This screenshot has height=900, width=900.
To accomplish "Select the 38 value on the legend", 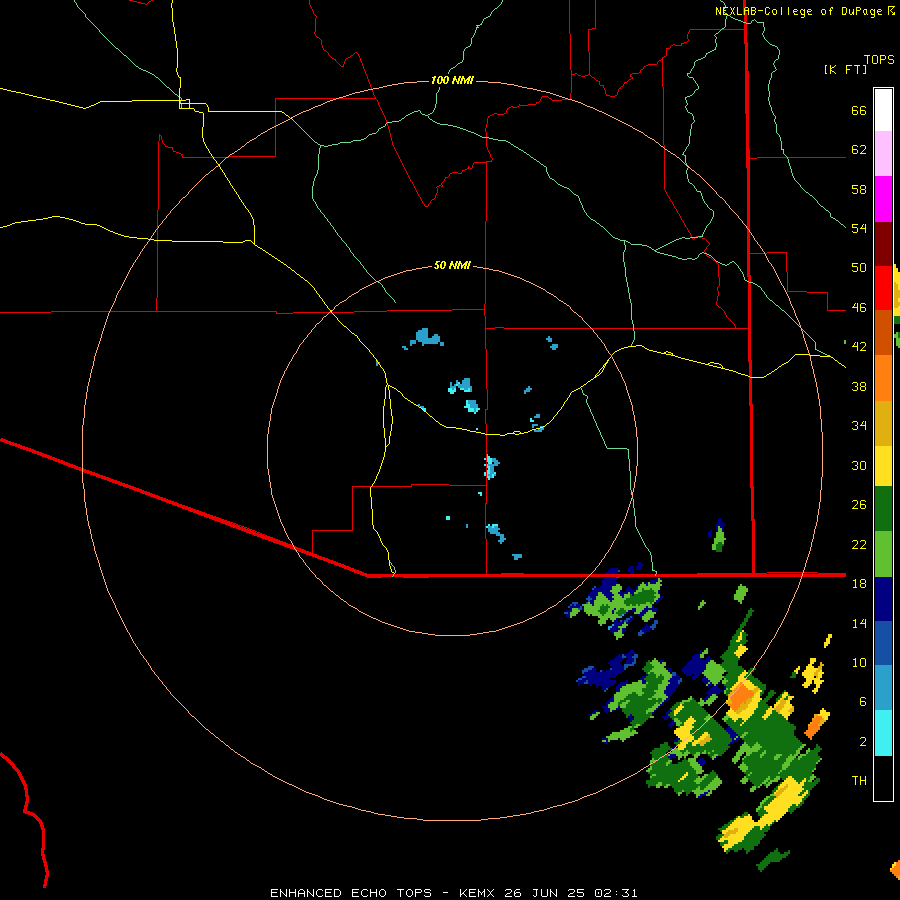I will [x=859, y=386].
